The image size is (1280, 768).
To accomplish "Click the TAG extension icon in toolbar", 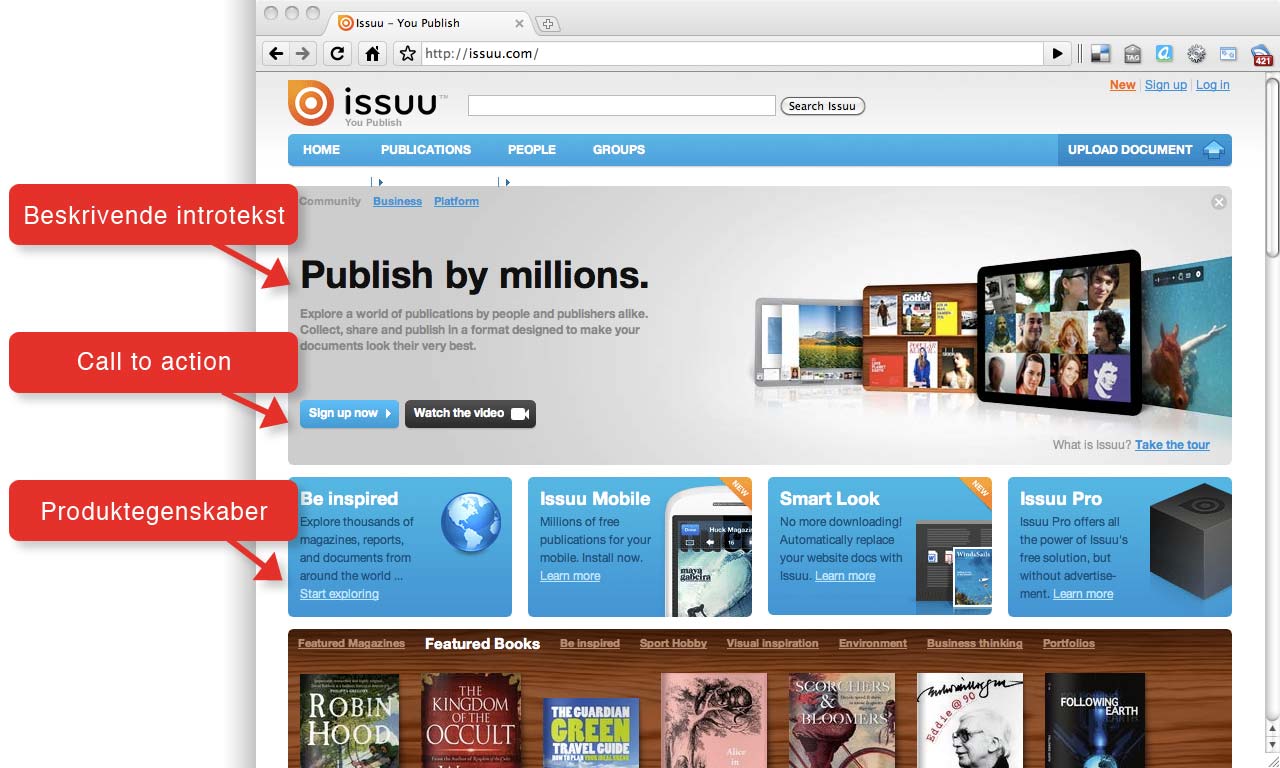I will pyautogui.click(x=1133, y=54).
